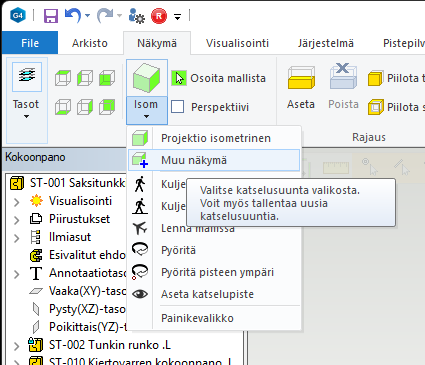The image size is (425, 365).
Task: Open the File tab
Action: tap(30, 43)
